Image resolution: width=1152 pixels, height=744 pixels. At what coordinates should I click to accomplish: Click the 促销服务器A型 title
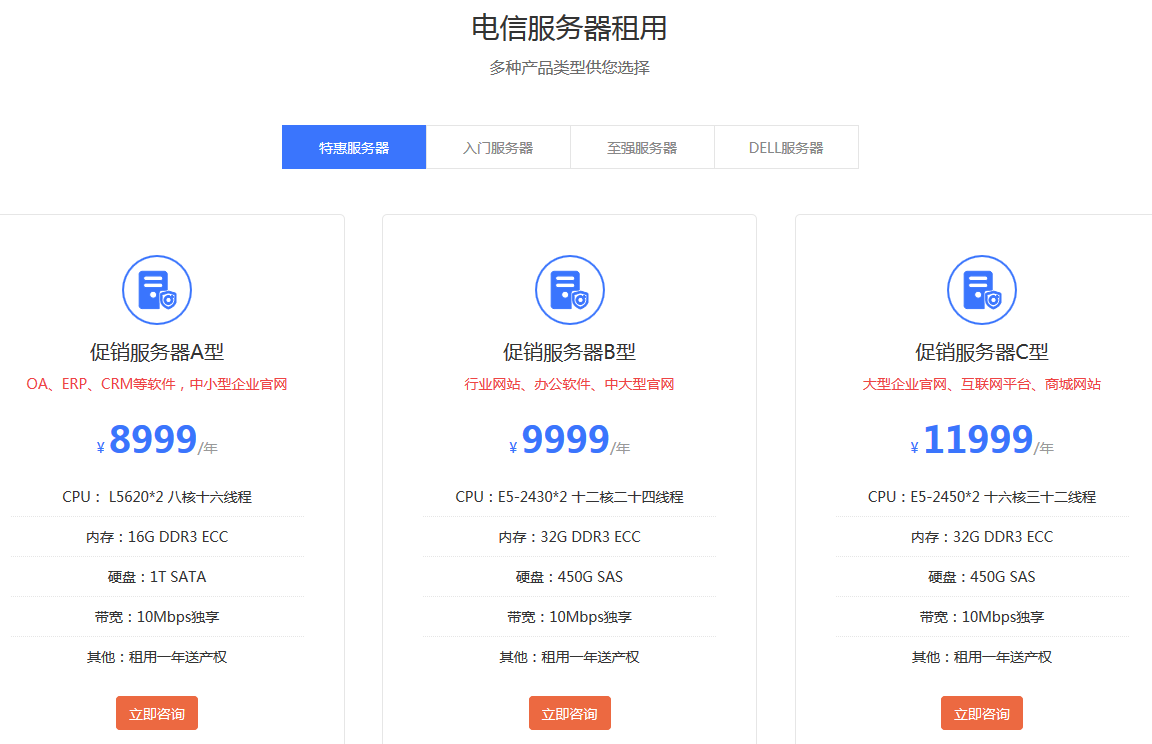(157, 352)
